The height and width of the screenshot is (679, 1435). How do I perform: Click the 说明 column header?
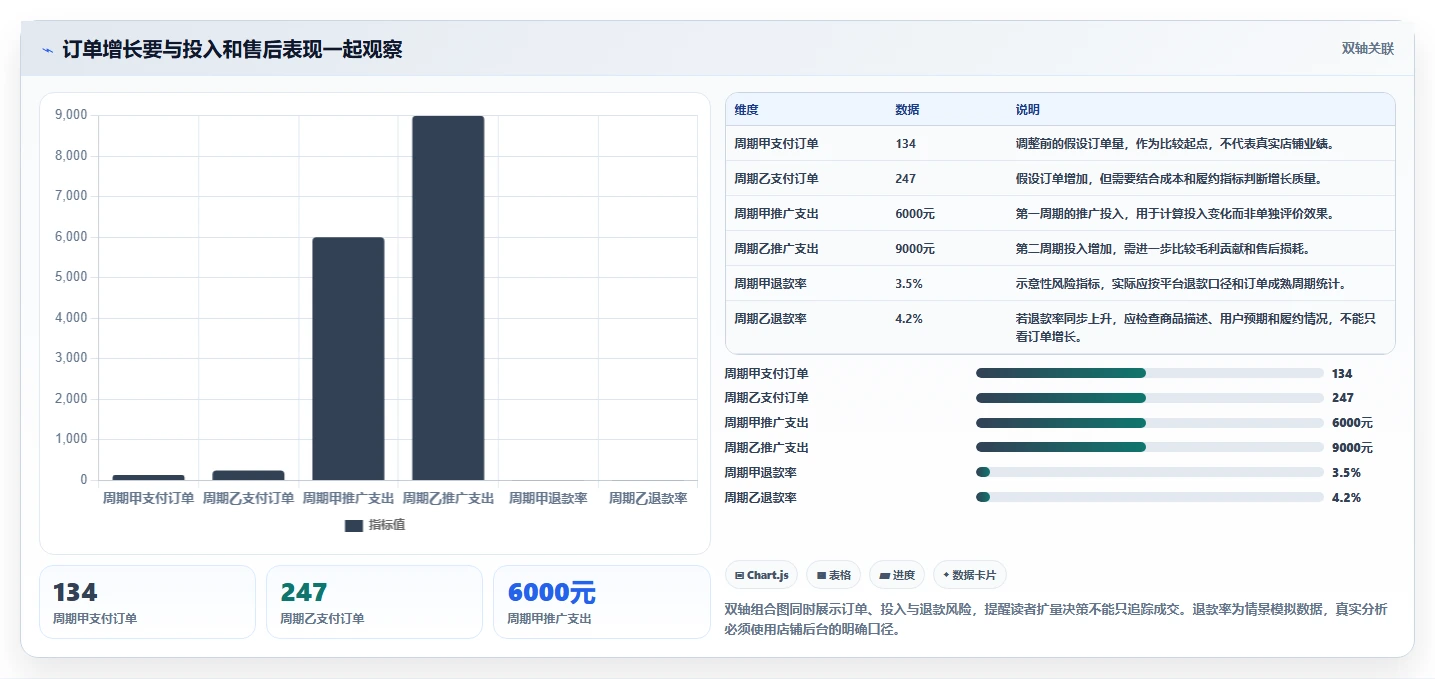1027,110
